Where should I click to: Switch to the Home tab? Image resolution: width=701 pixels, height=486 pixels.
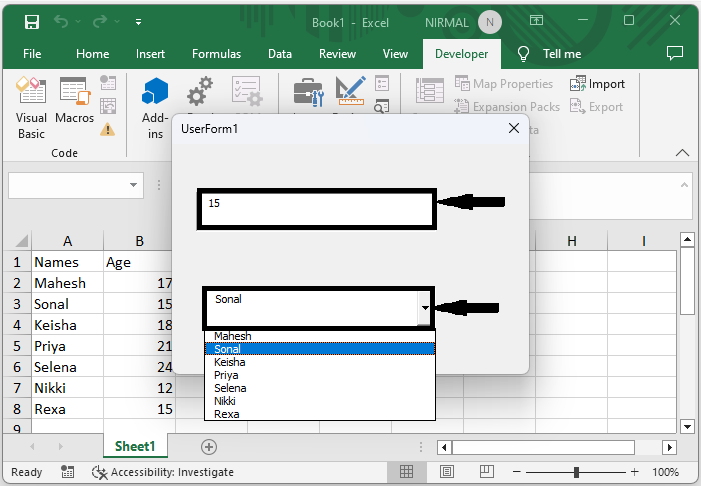click(x=93, y=54)
